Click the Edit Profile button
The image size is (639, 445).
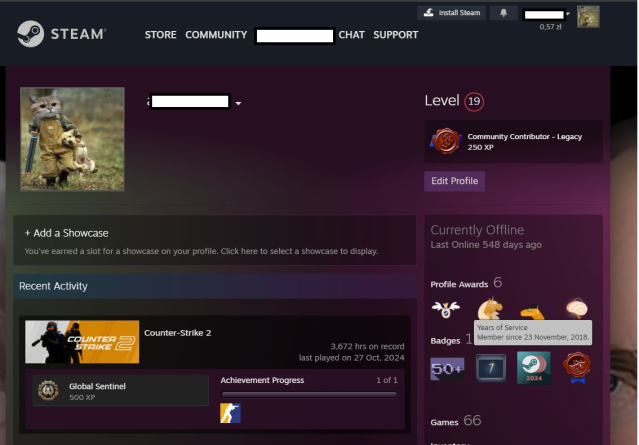pos(454,181)
